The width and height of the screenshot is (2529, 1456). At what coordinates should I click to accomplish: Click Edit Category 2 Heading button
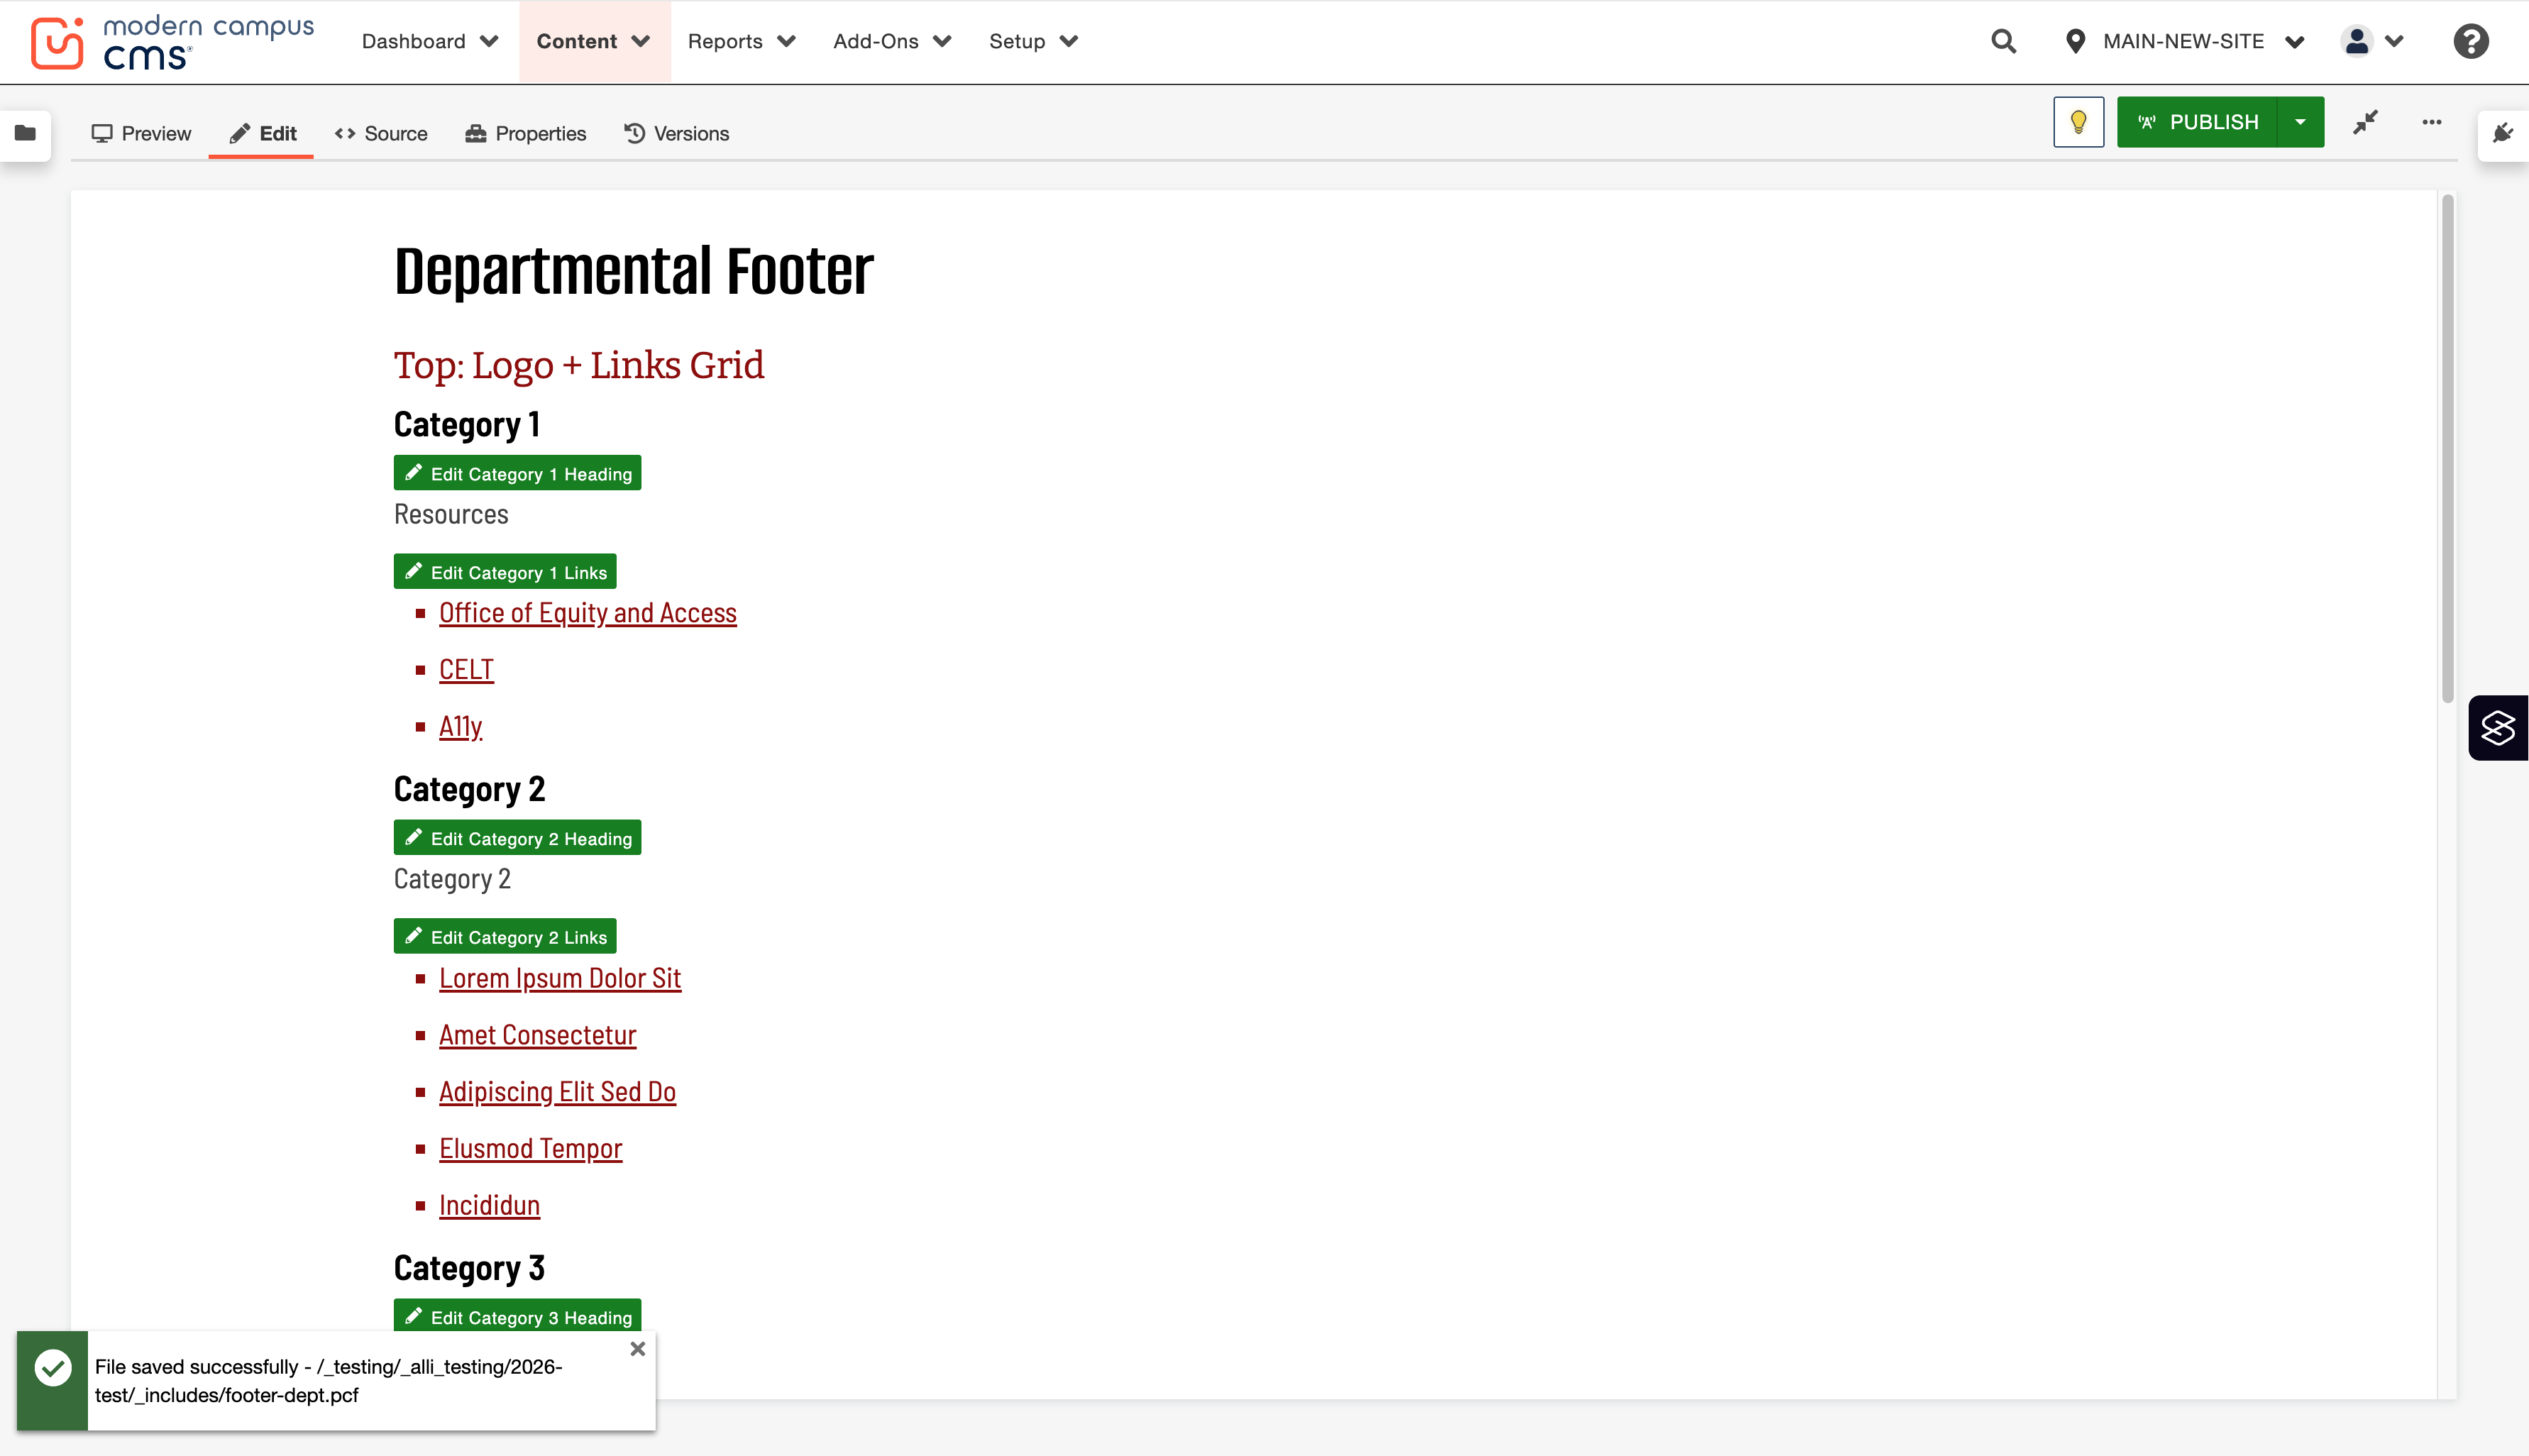point(517,838)
